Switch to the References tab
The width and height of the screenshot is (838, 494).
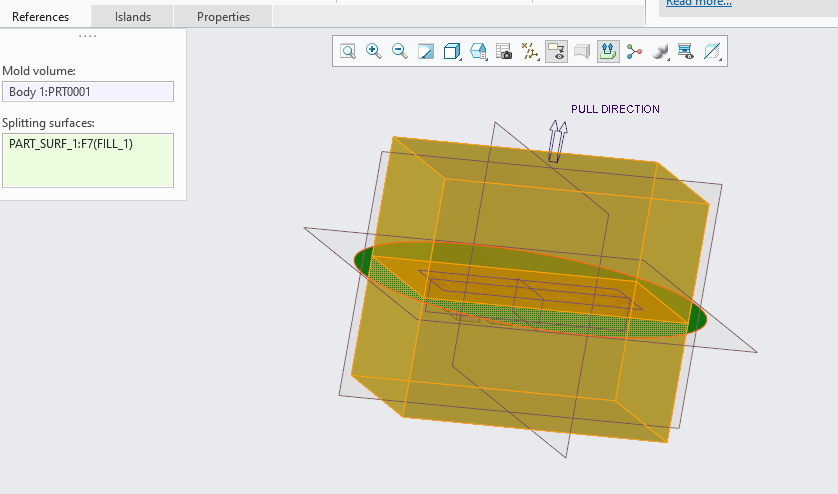pyautogui.click(x=41, y=17)
